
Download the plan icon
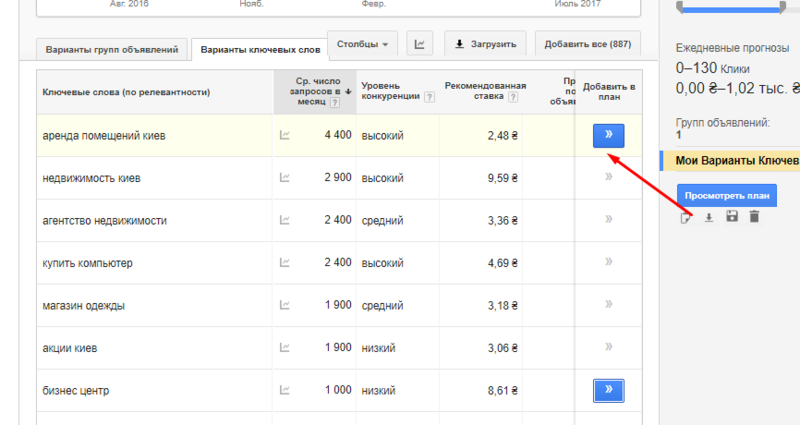[709, 218]
